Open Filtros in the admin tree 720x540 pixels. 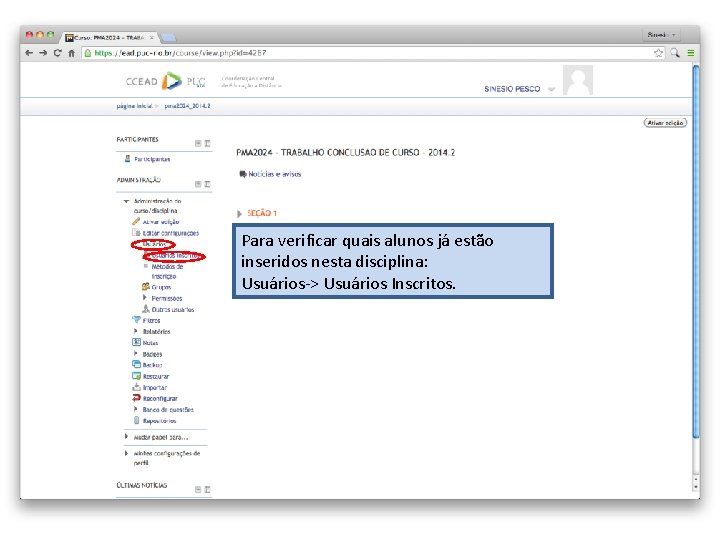coord(151,321)
